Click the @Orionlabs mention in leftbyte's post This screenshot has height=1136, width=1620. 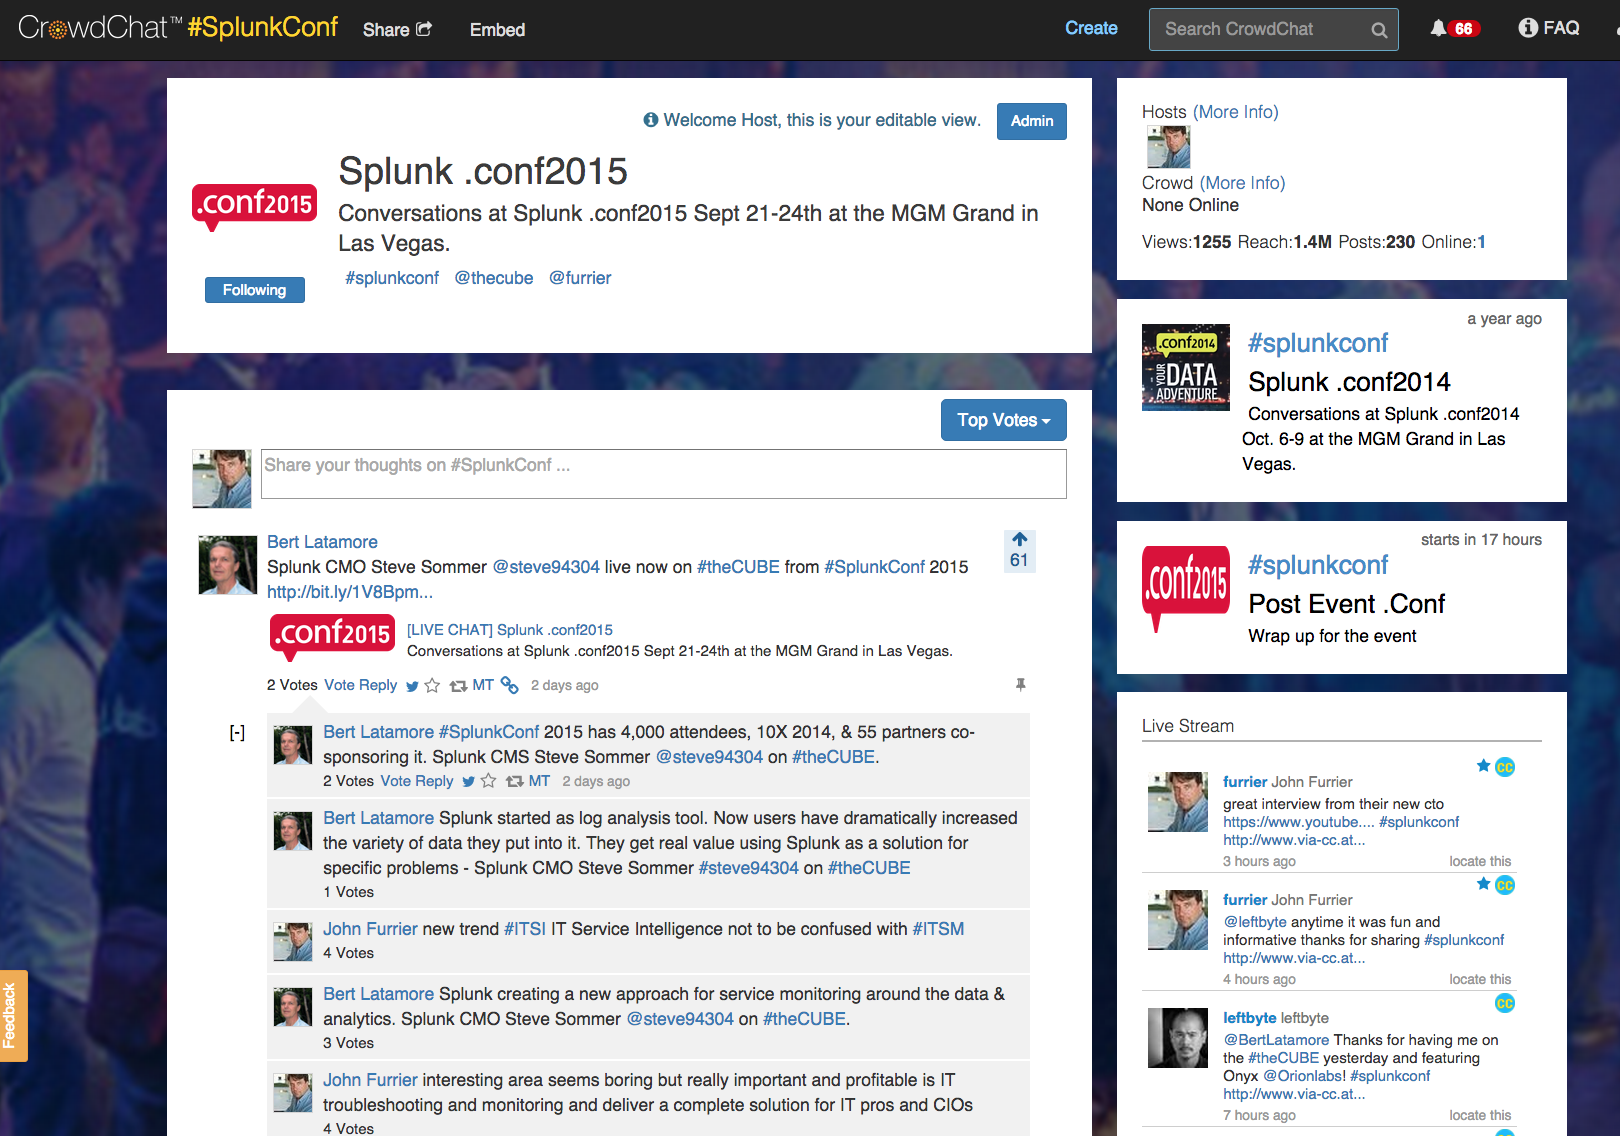[1304, 1076]
